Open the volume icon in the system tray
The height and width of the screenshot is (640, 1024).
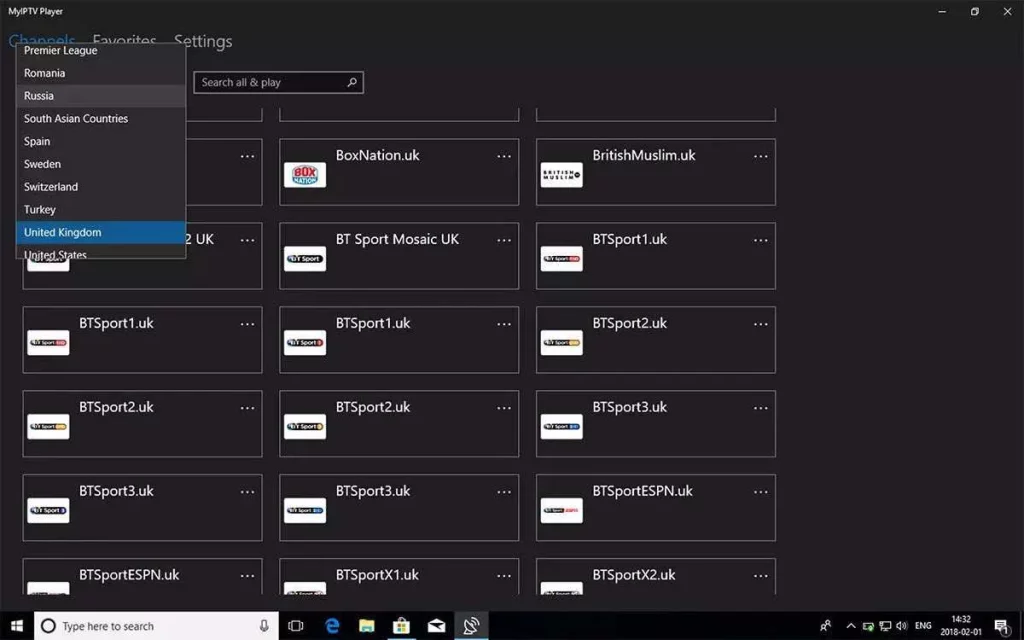901,625
